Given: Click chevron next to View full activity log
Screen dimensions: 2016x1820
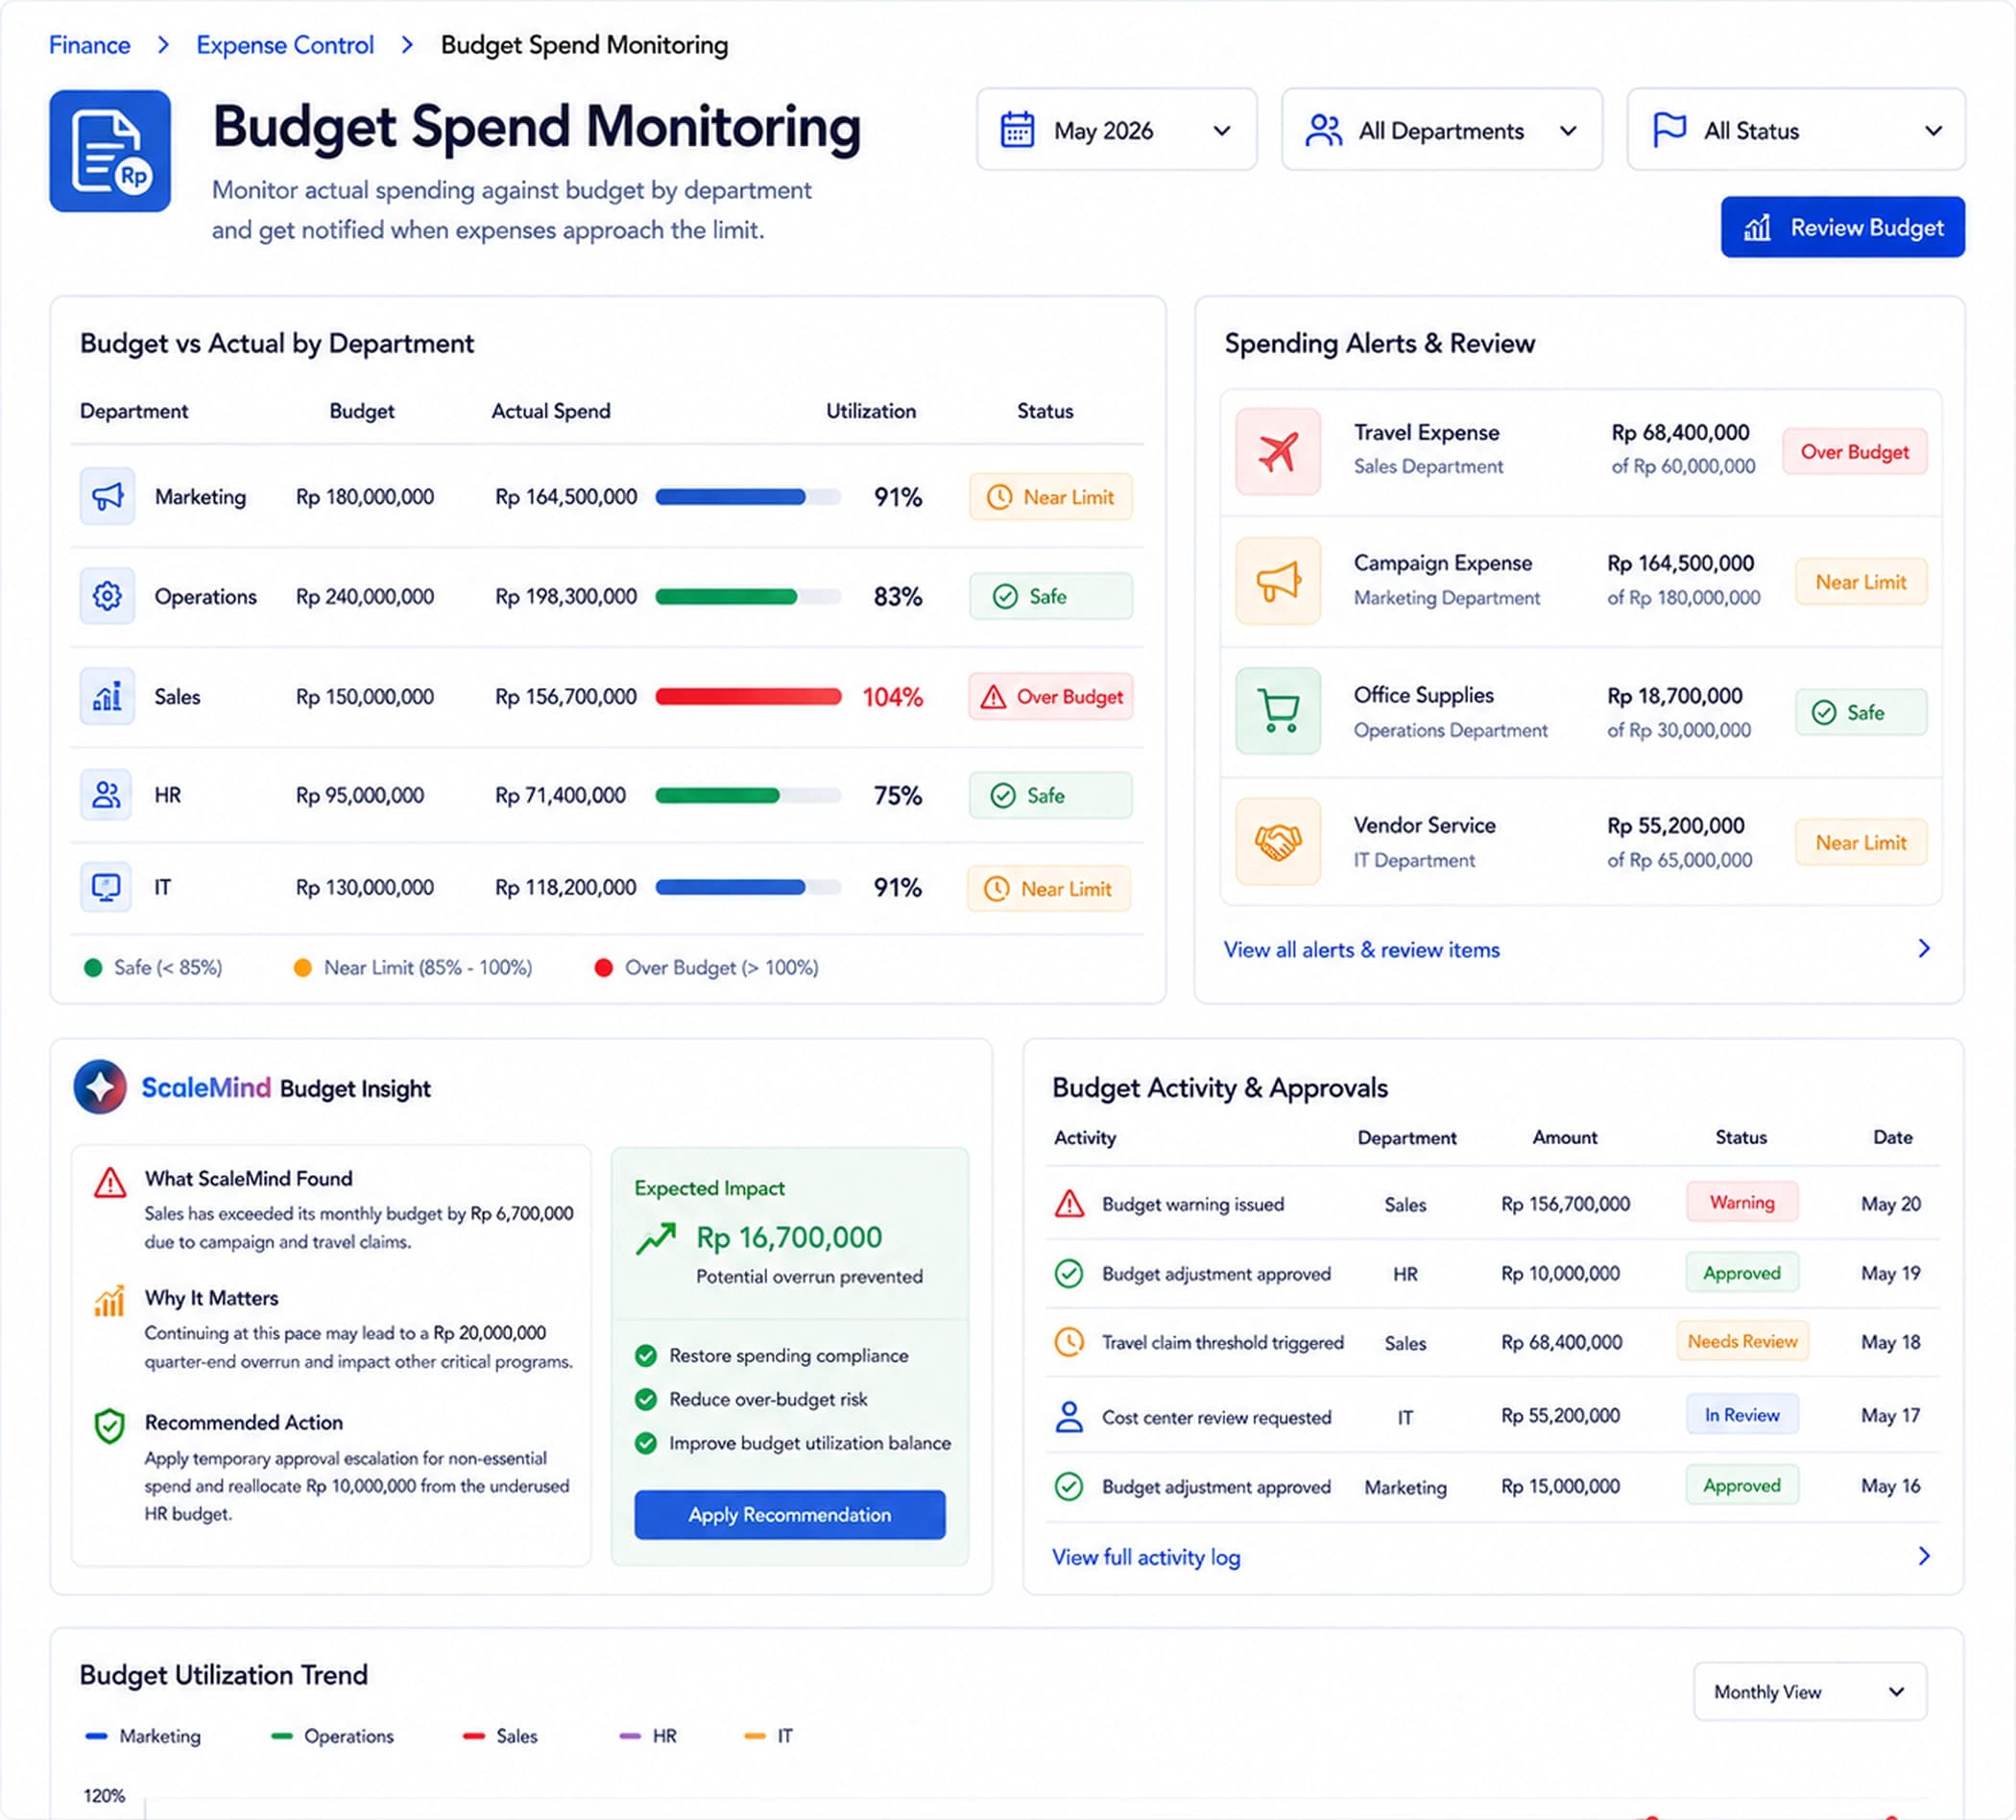Looking at the screenshot, I should tap(1924, 1556).
